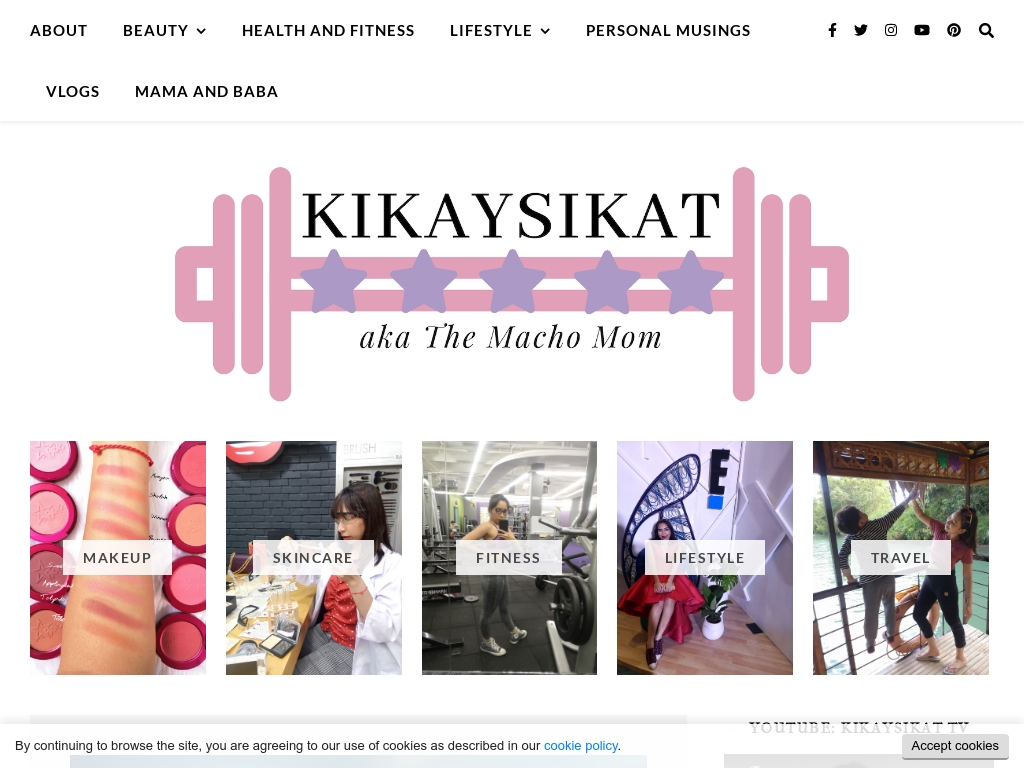The height and width of the screenshot is (768, 1024).
Task: Click the Accept cookies button
Action: click(955, 746)
